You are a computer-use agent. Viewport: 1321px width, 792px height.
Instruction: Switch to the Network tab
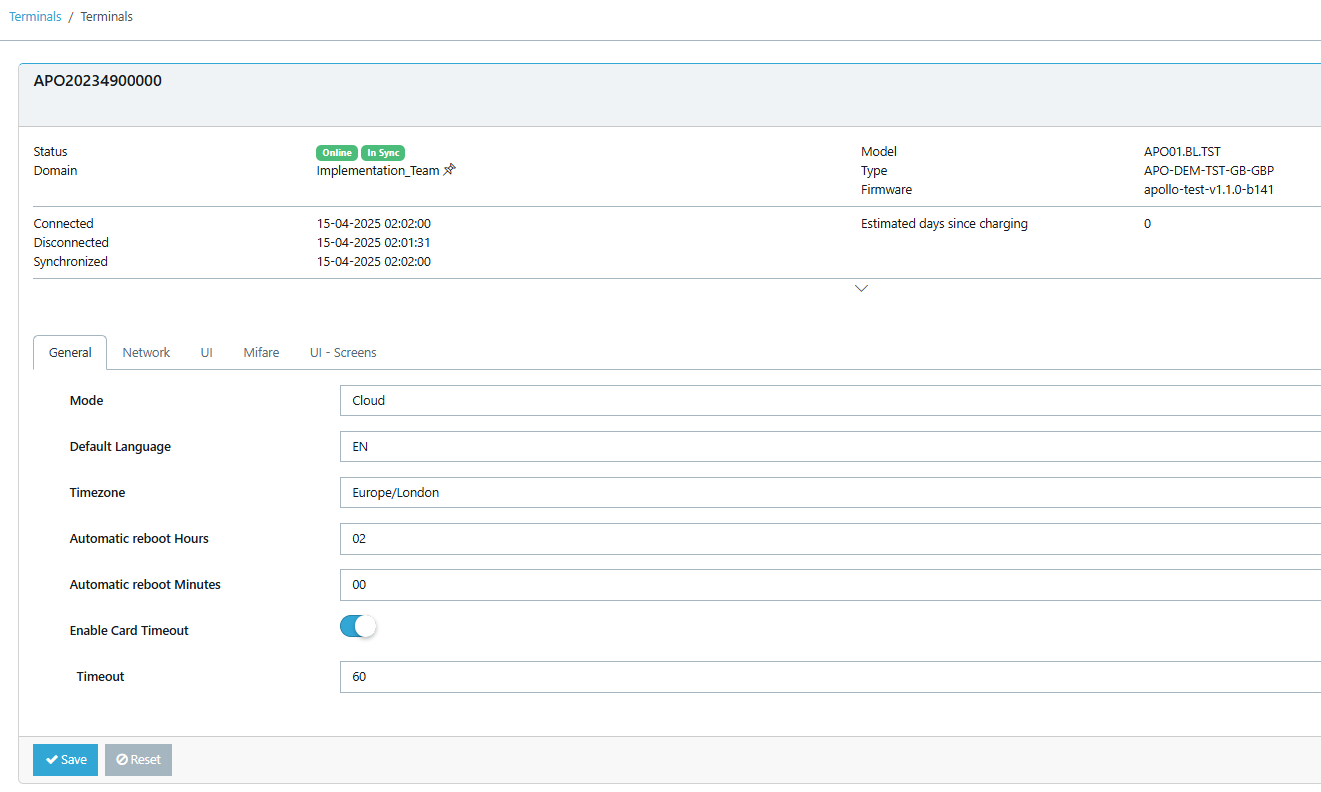coord(146,352)
